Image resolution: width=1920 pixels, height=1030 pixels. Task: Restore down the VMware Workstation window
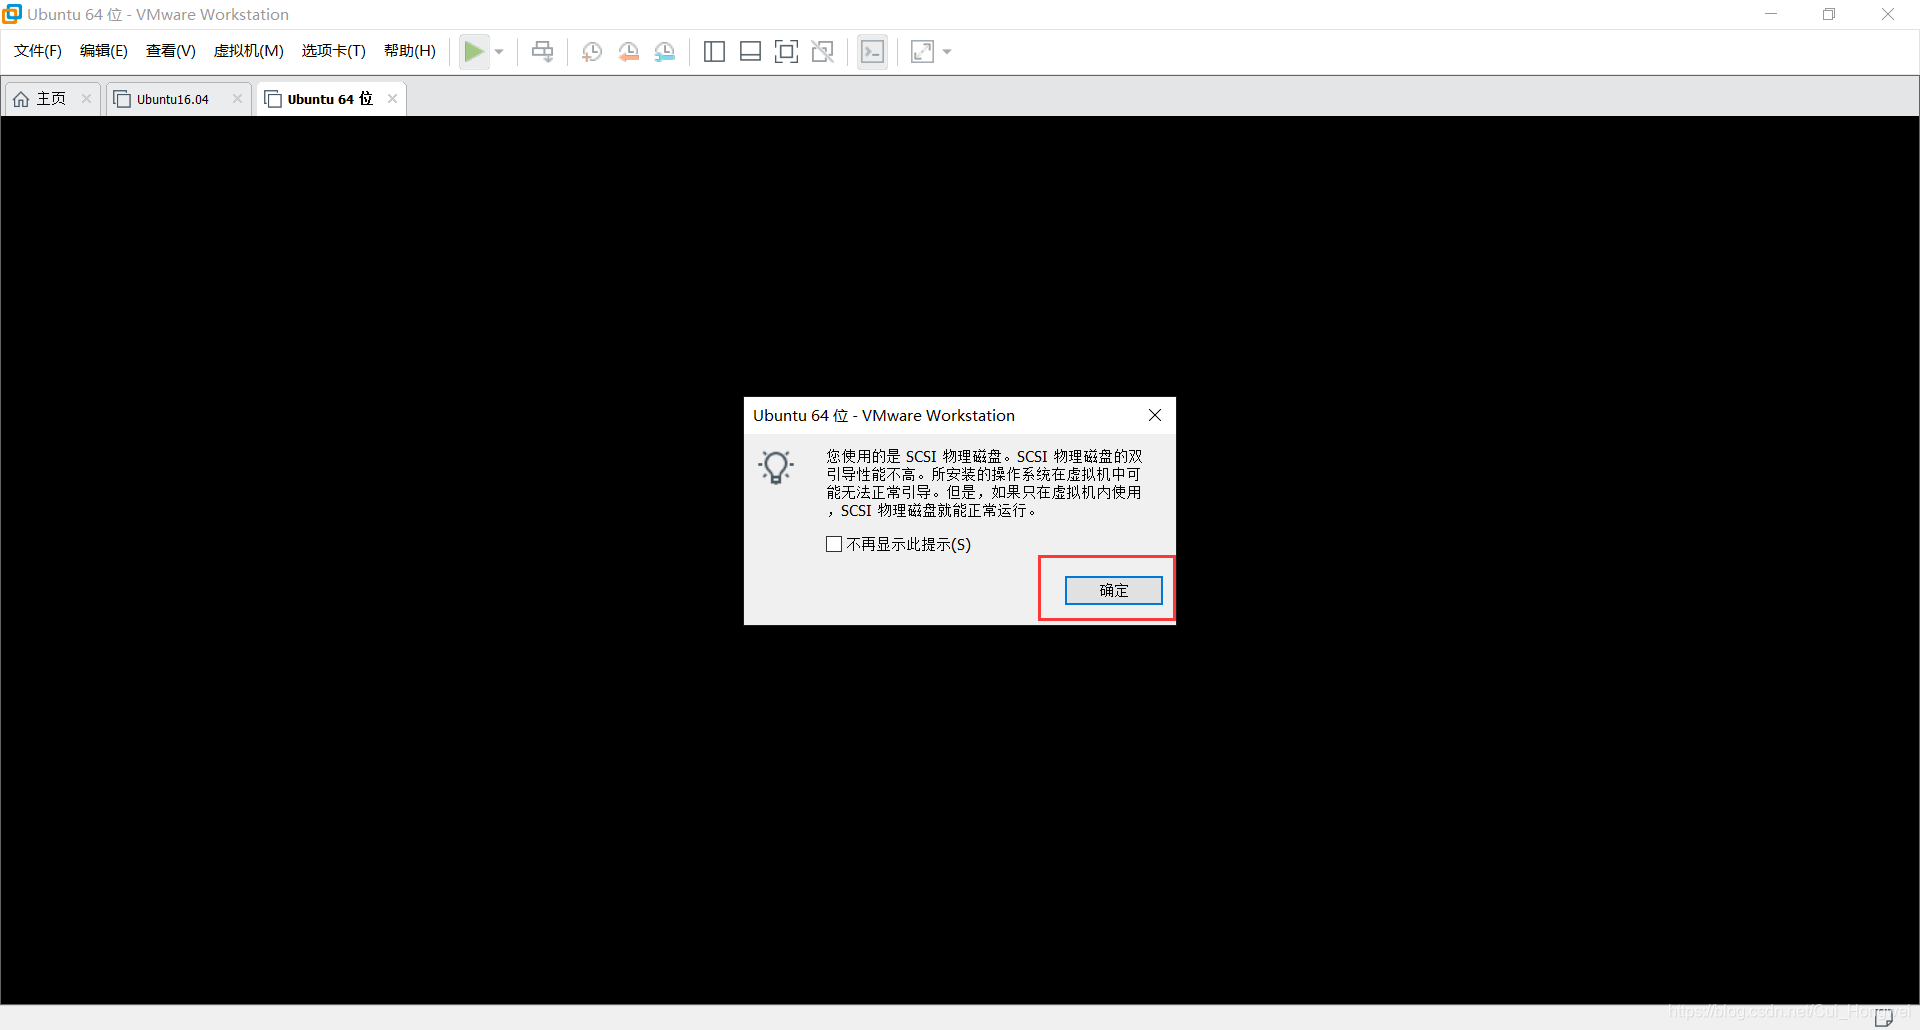click(x=1829, y=14)
